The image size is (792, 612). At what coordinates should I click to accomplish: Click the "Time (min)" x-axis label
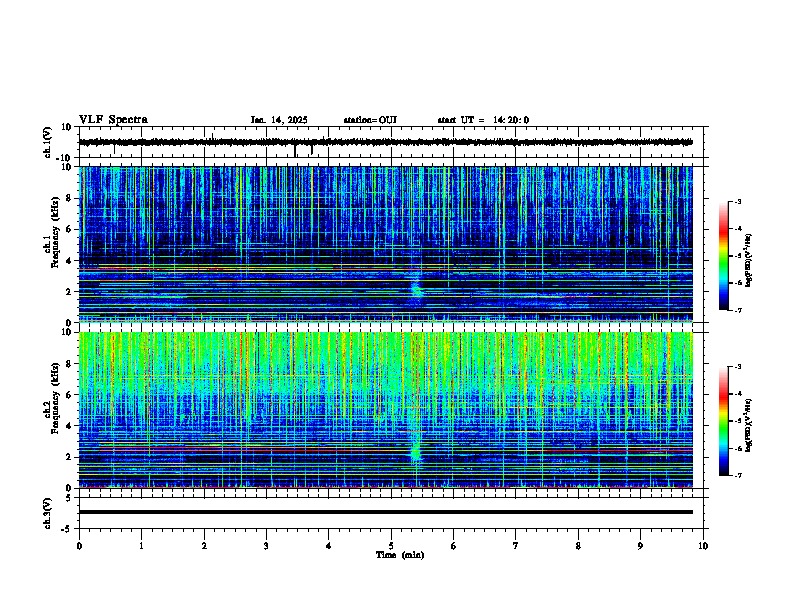[400, 555]
